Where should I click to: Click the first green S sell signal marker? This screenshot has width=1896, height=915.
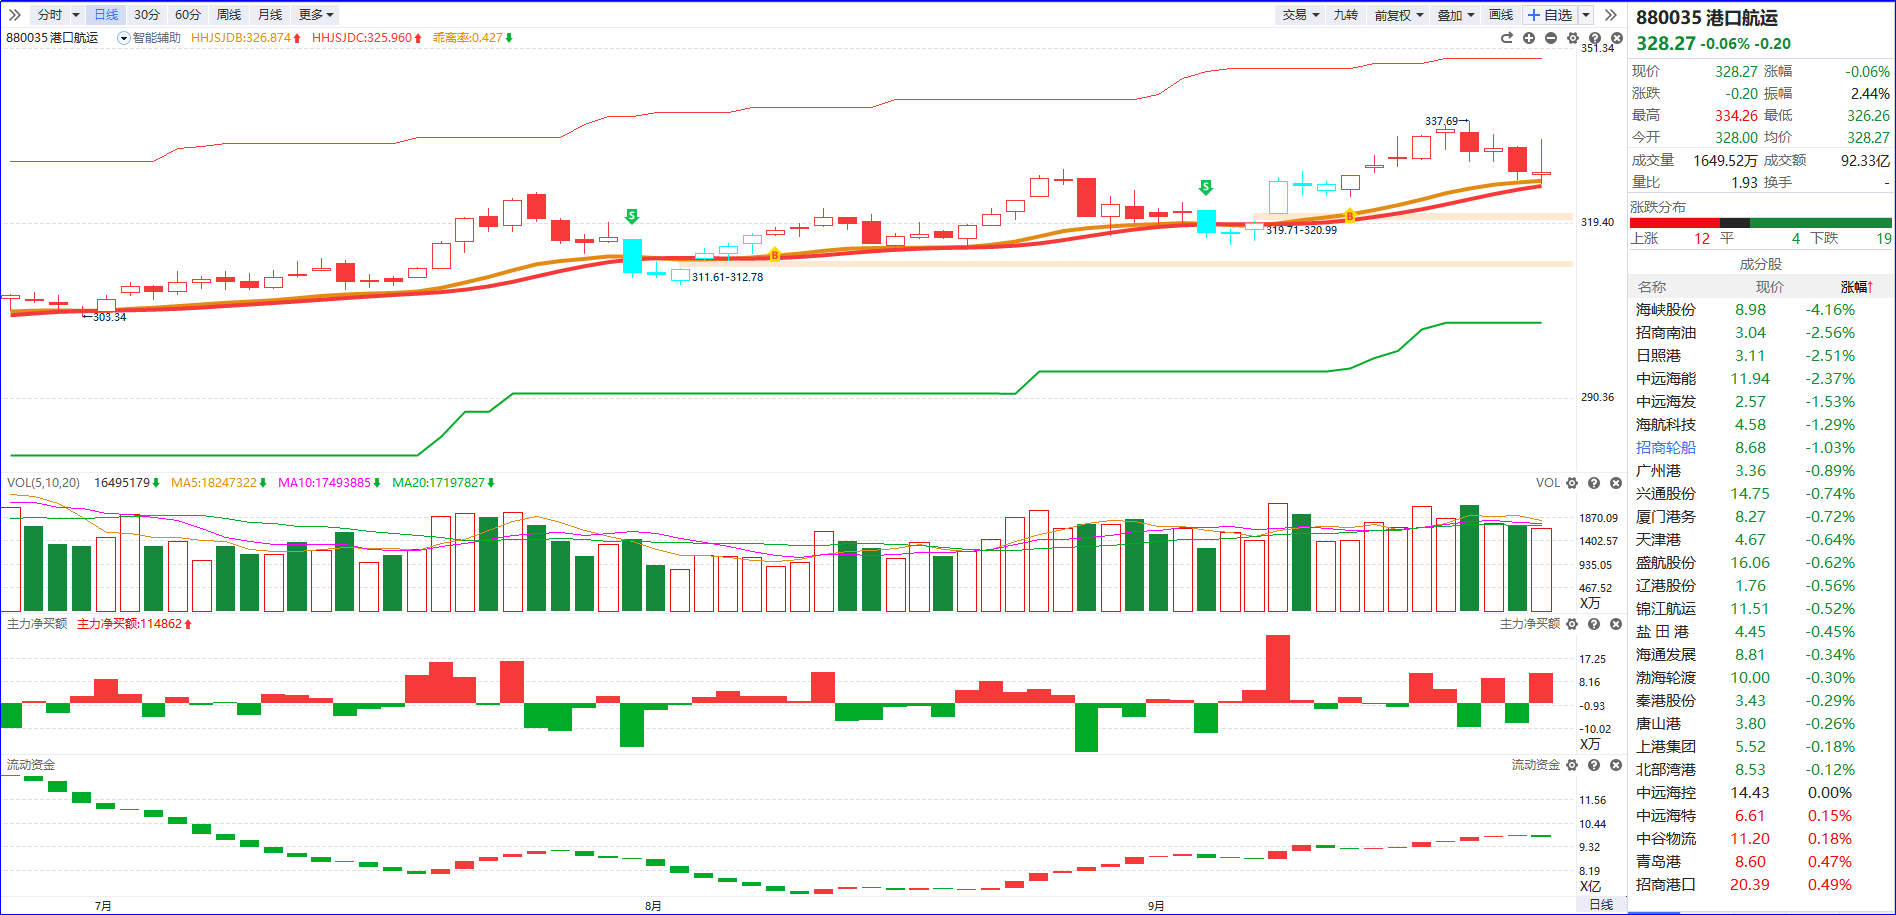(632, 216)
